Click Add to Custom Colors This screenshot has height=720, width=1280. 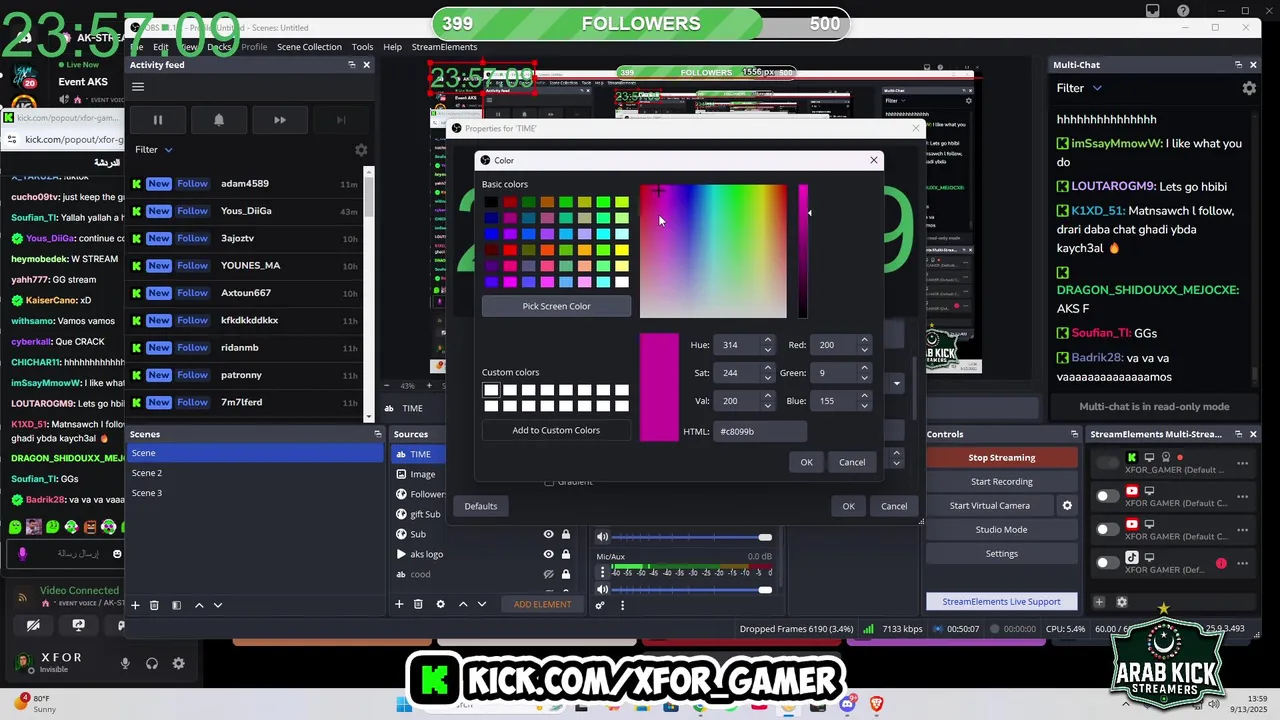556,430
